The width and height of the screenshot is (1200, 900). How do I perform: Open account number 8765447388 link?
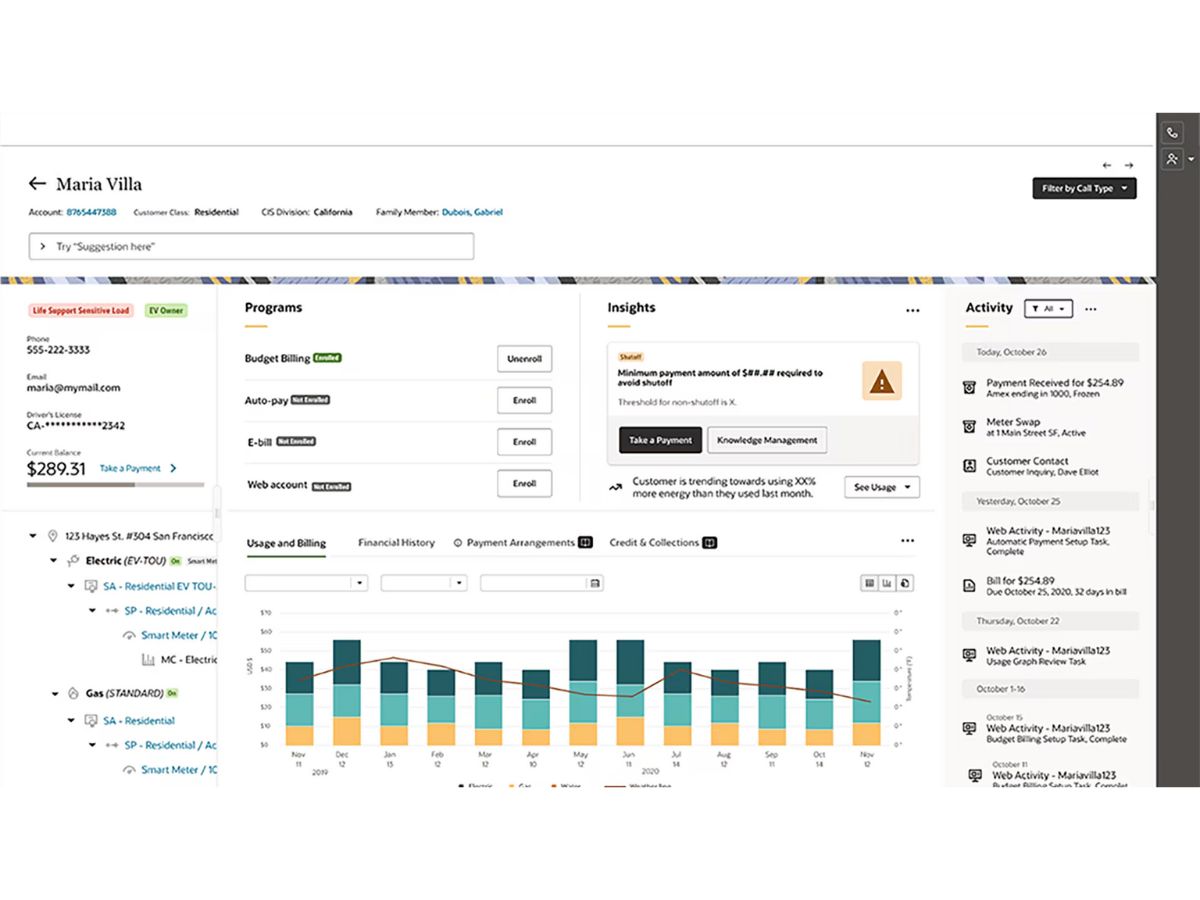tap(91, 212)
